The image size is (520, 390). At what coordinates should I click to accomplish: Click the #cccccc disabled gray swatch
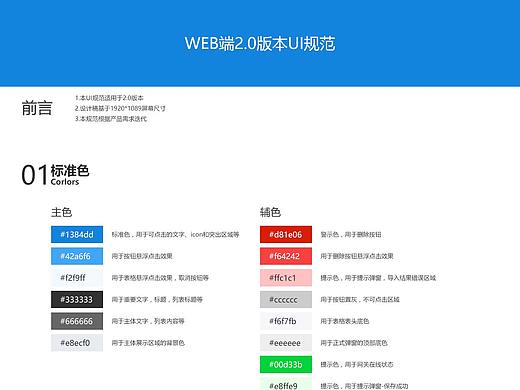(286, 299)
